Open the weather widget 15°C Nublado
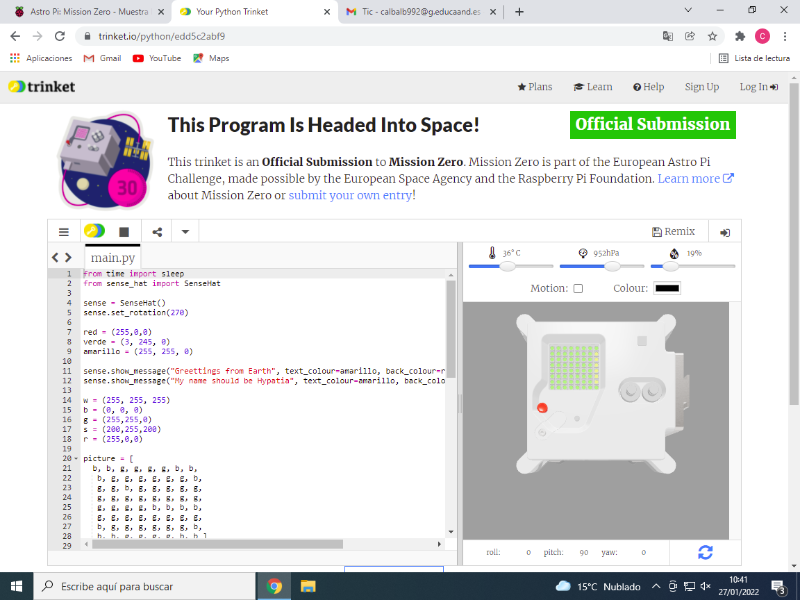The width and height of the screenshot is (800, 600). (598, 586)
